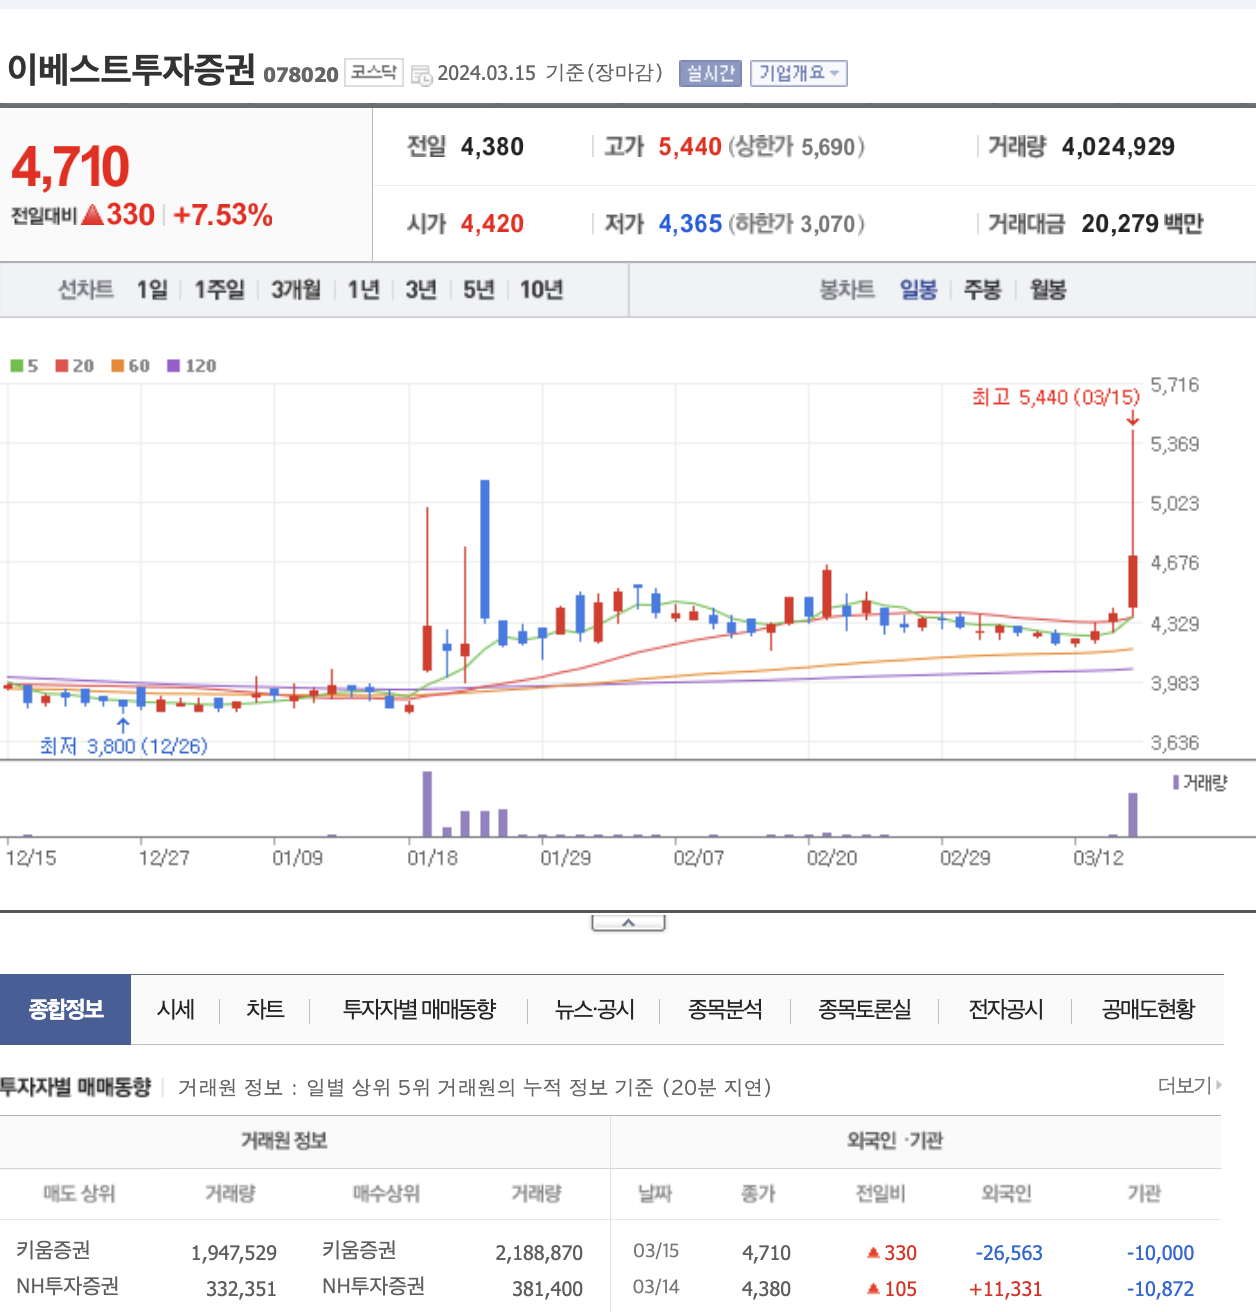The width and height of the screenshot is (1256, 1312).
Task: Click the 저가 value 4,365
Action: coord(690,224)
